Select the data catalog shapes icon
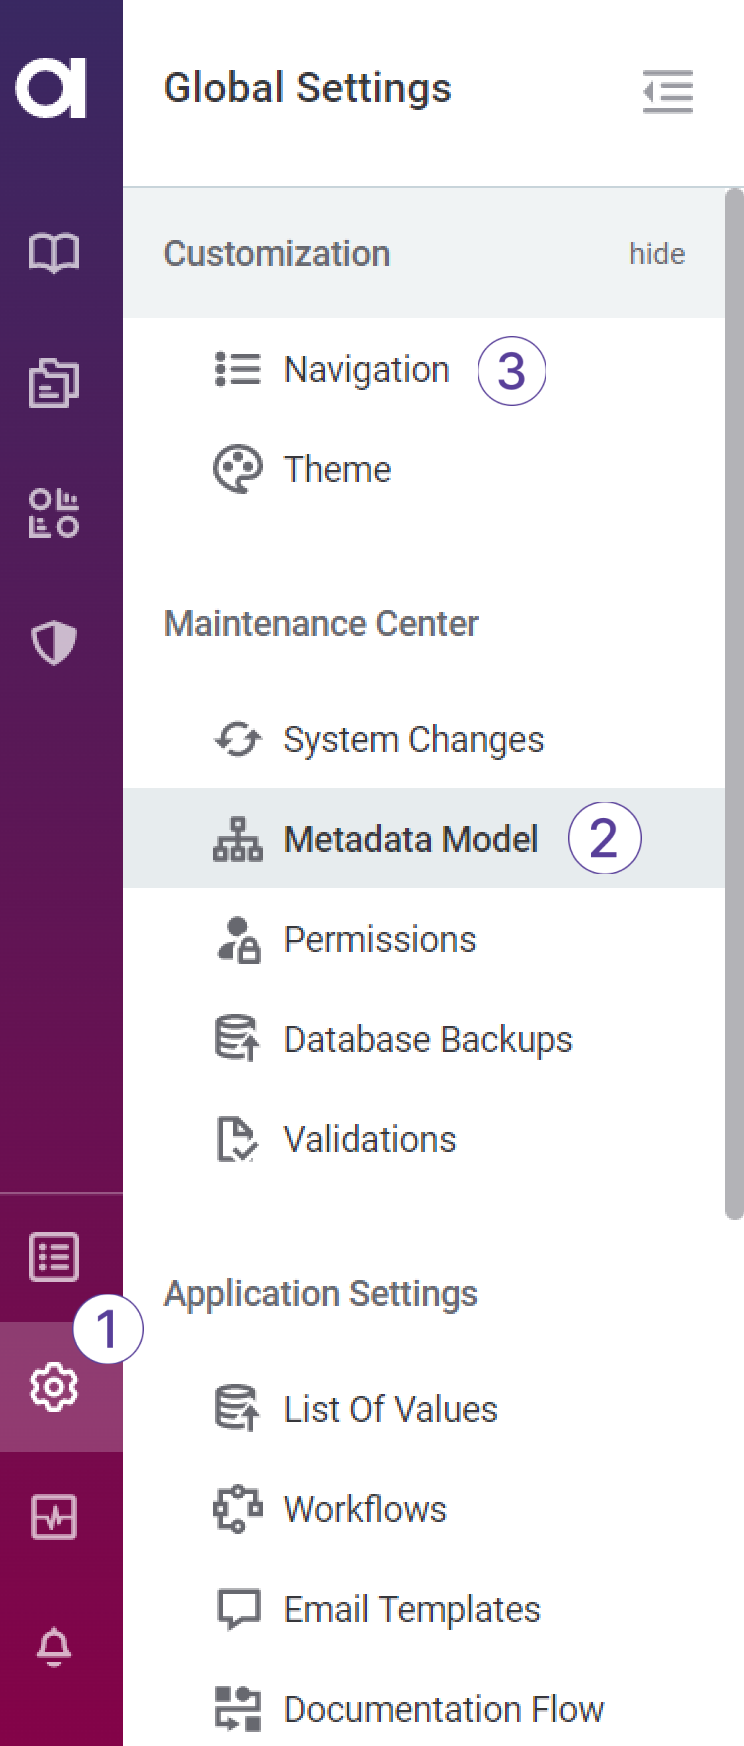744x1746 pixels. click(x=54, y=513)
